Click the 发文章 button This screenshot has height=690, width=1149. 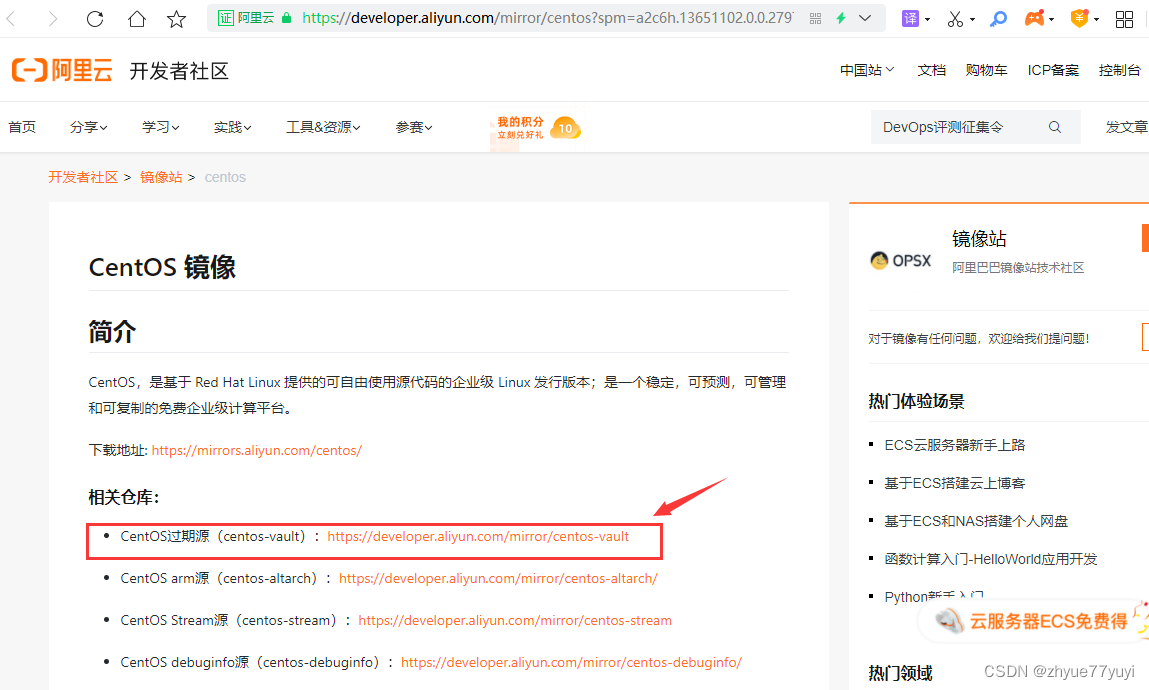click(1127, 127)
